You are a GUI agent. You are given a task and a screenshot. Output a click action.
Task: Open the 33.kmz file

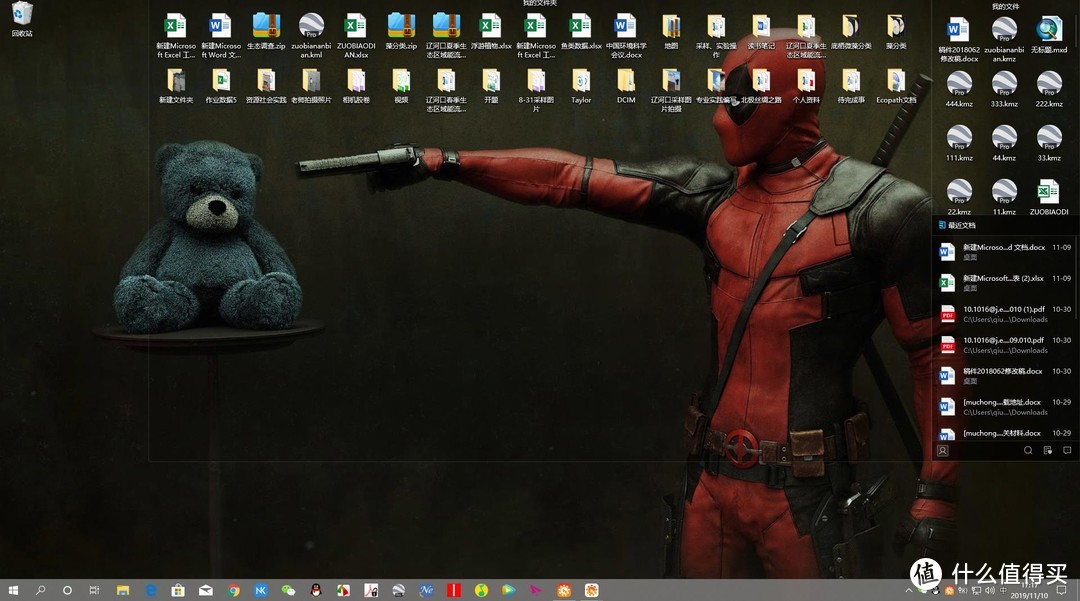1049,143
